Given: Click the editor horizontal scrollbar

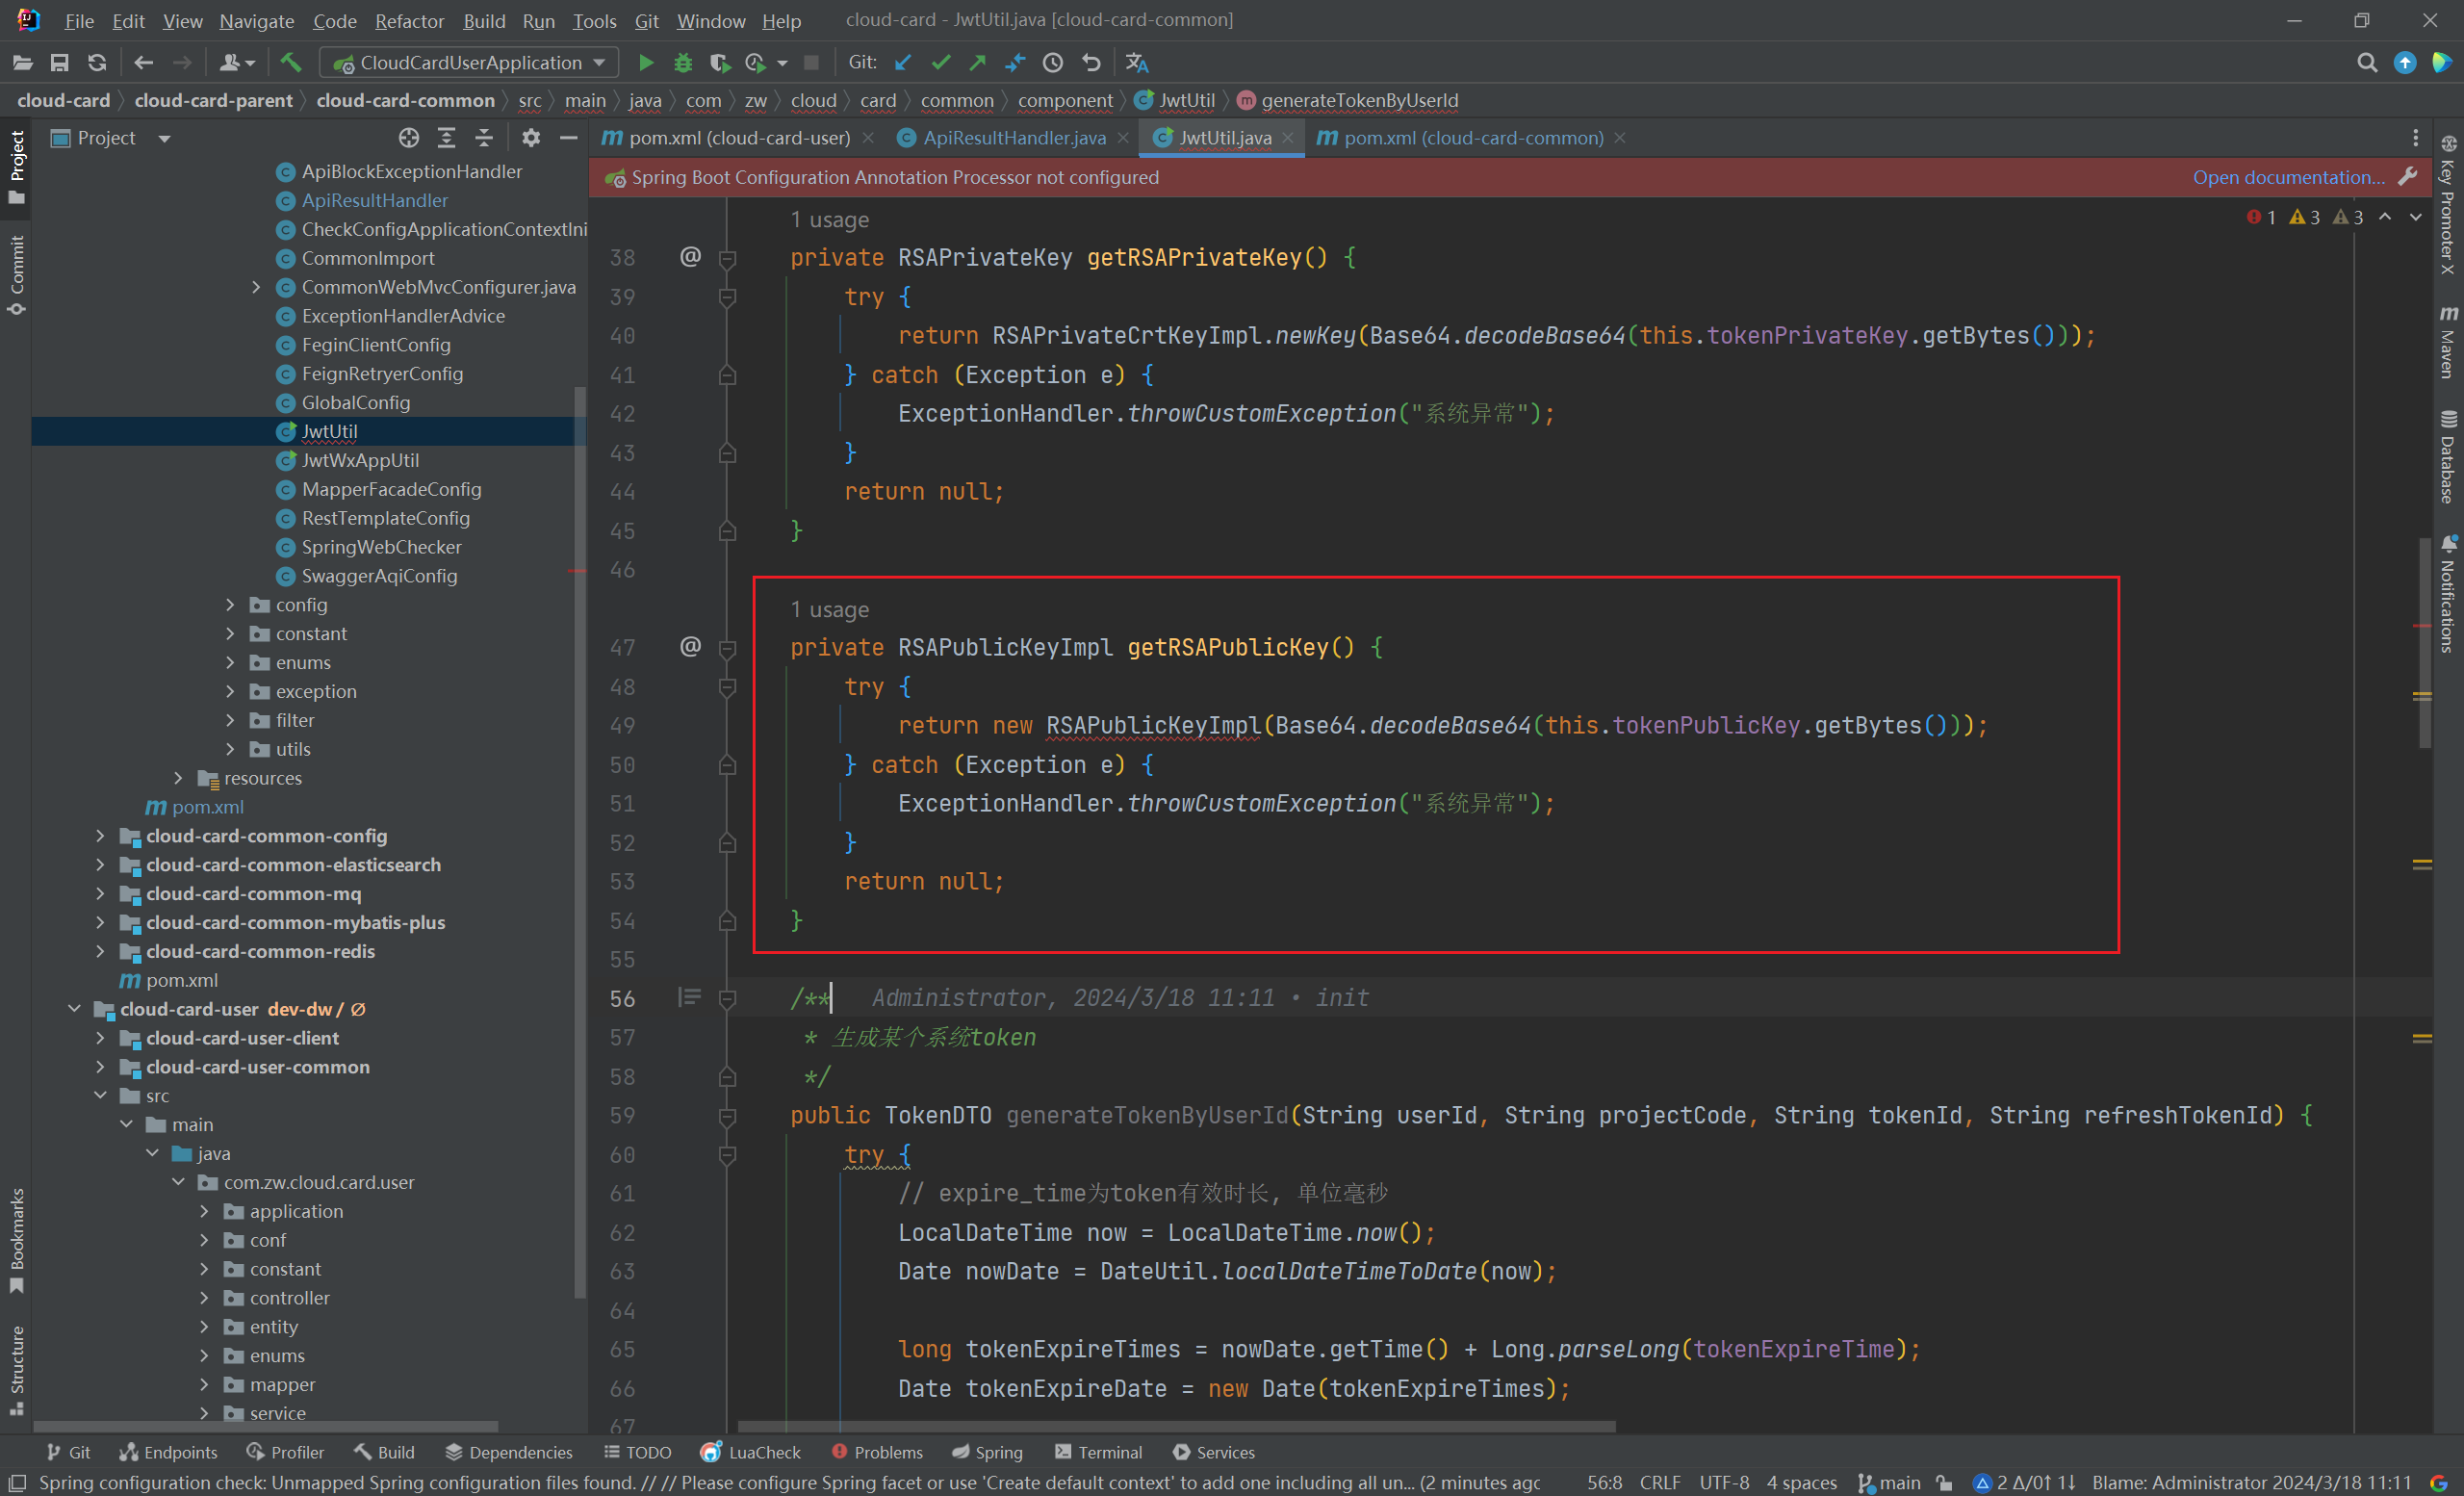Looking at the screenshot, I should (x=1176, y=1427).
